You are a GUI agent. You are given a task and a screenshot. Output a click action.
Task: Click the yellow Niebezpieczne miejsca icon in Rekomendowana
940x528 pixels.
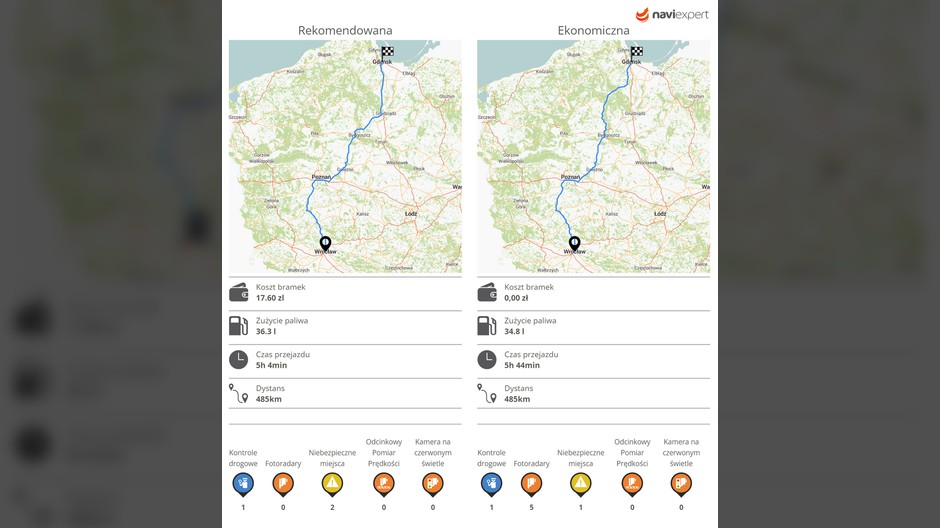(x=332, y=484)
